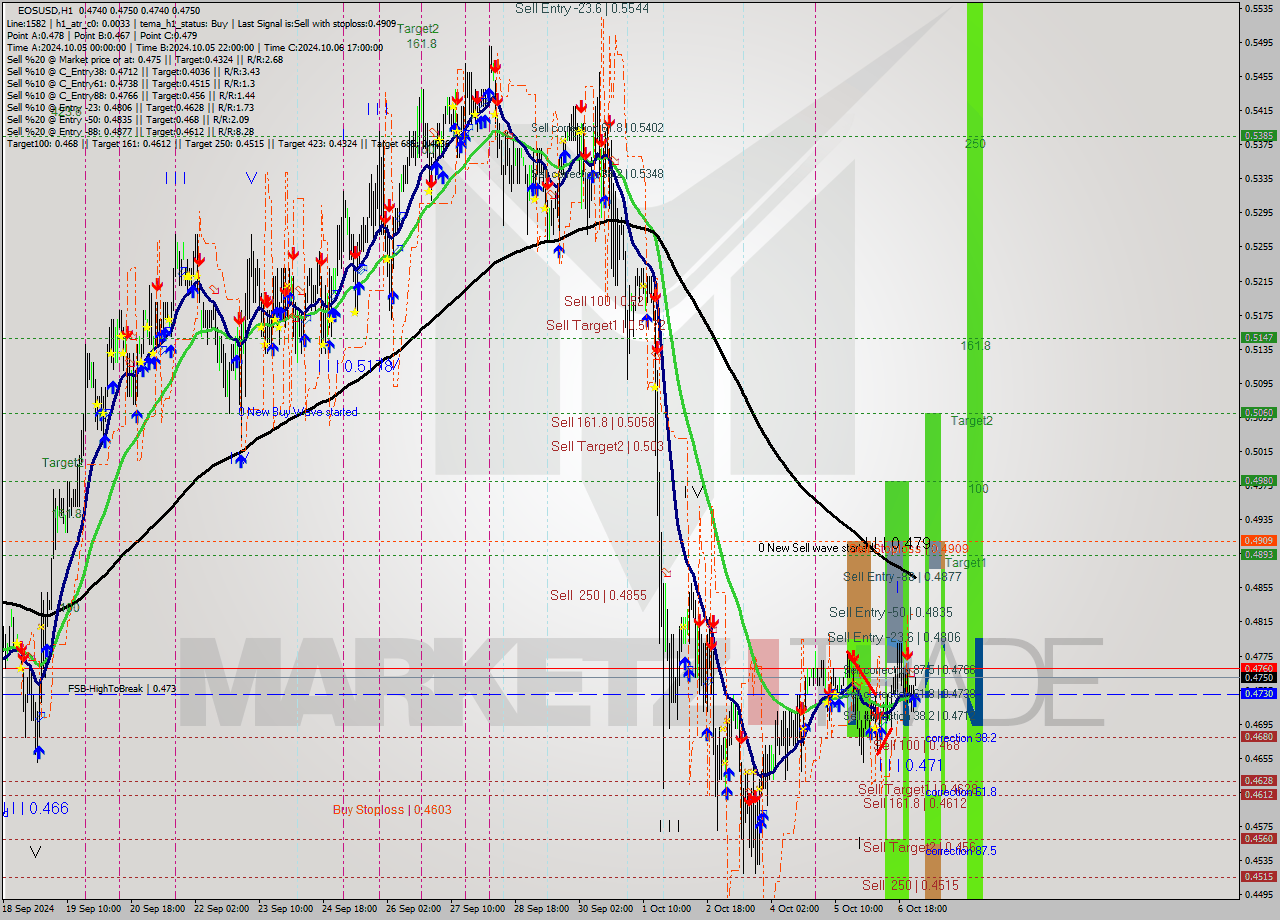The height and width of the screenshot is (920, 1280).
Task: Click the 0.5535 price axis tick
Action: (x=1258, y=8)
